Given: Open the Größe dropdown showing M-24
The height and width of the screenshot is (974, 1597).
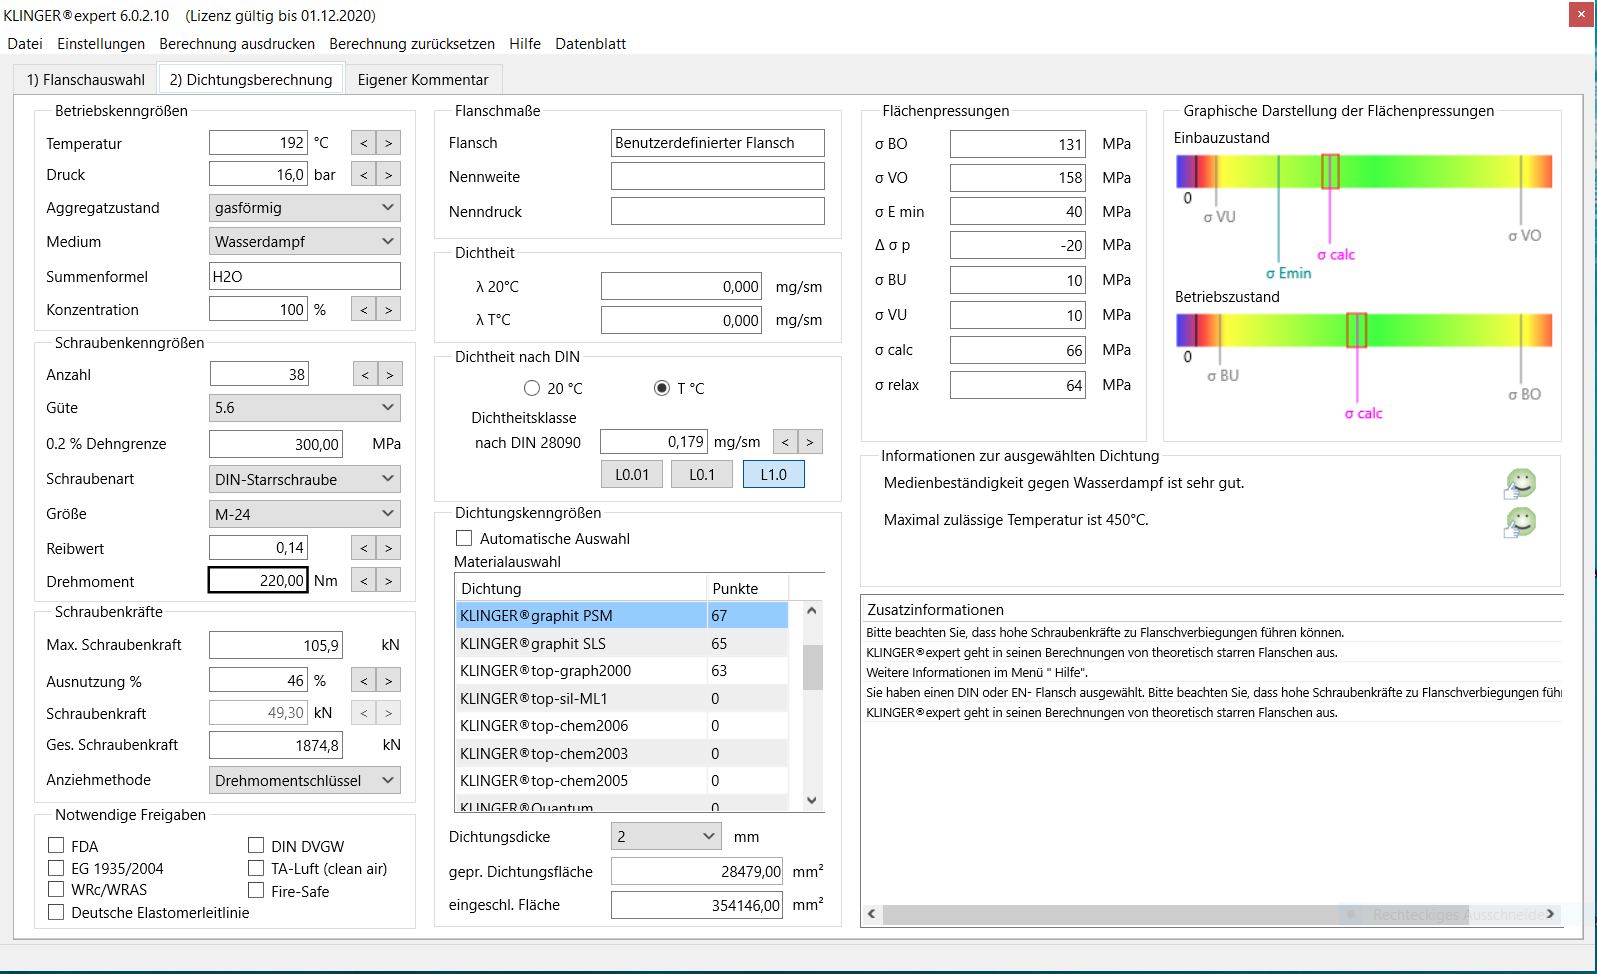Looking at the screenshot, I should tap(305, 514).
